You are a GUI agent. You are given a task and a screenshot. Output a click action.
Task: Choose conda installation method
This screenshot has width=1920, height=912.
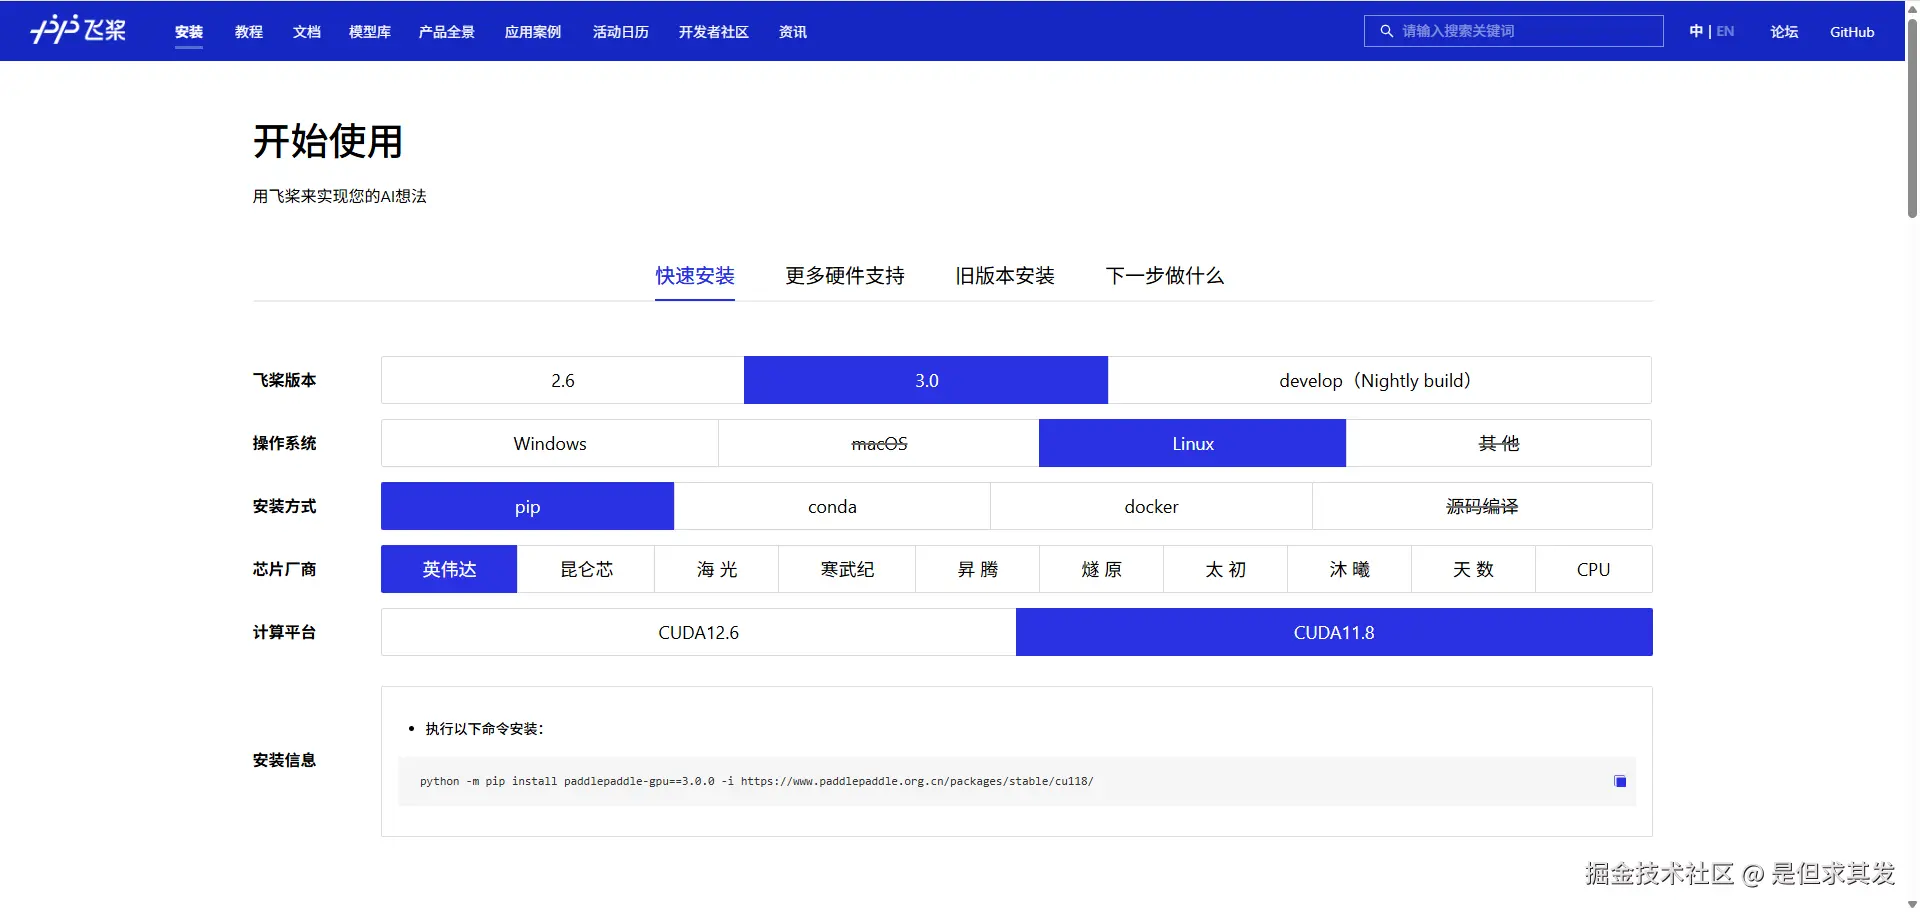(832, 506)
